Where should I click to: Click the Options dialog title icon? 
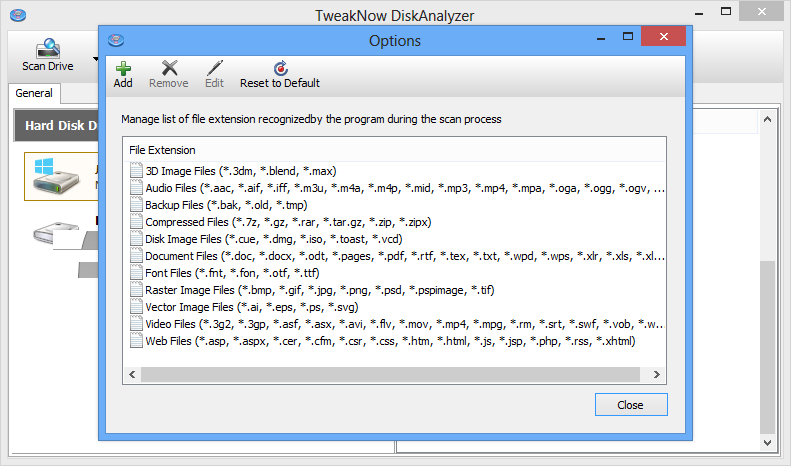[116, 40]
